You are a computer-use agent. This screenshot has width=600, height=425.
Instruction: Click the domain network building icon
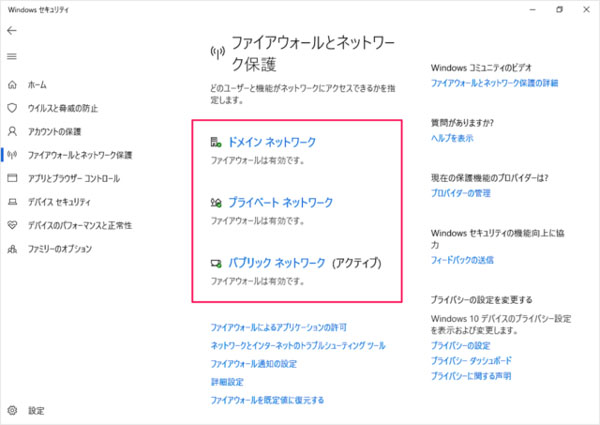[216, 142]
